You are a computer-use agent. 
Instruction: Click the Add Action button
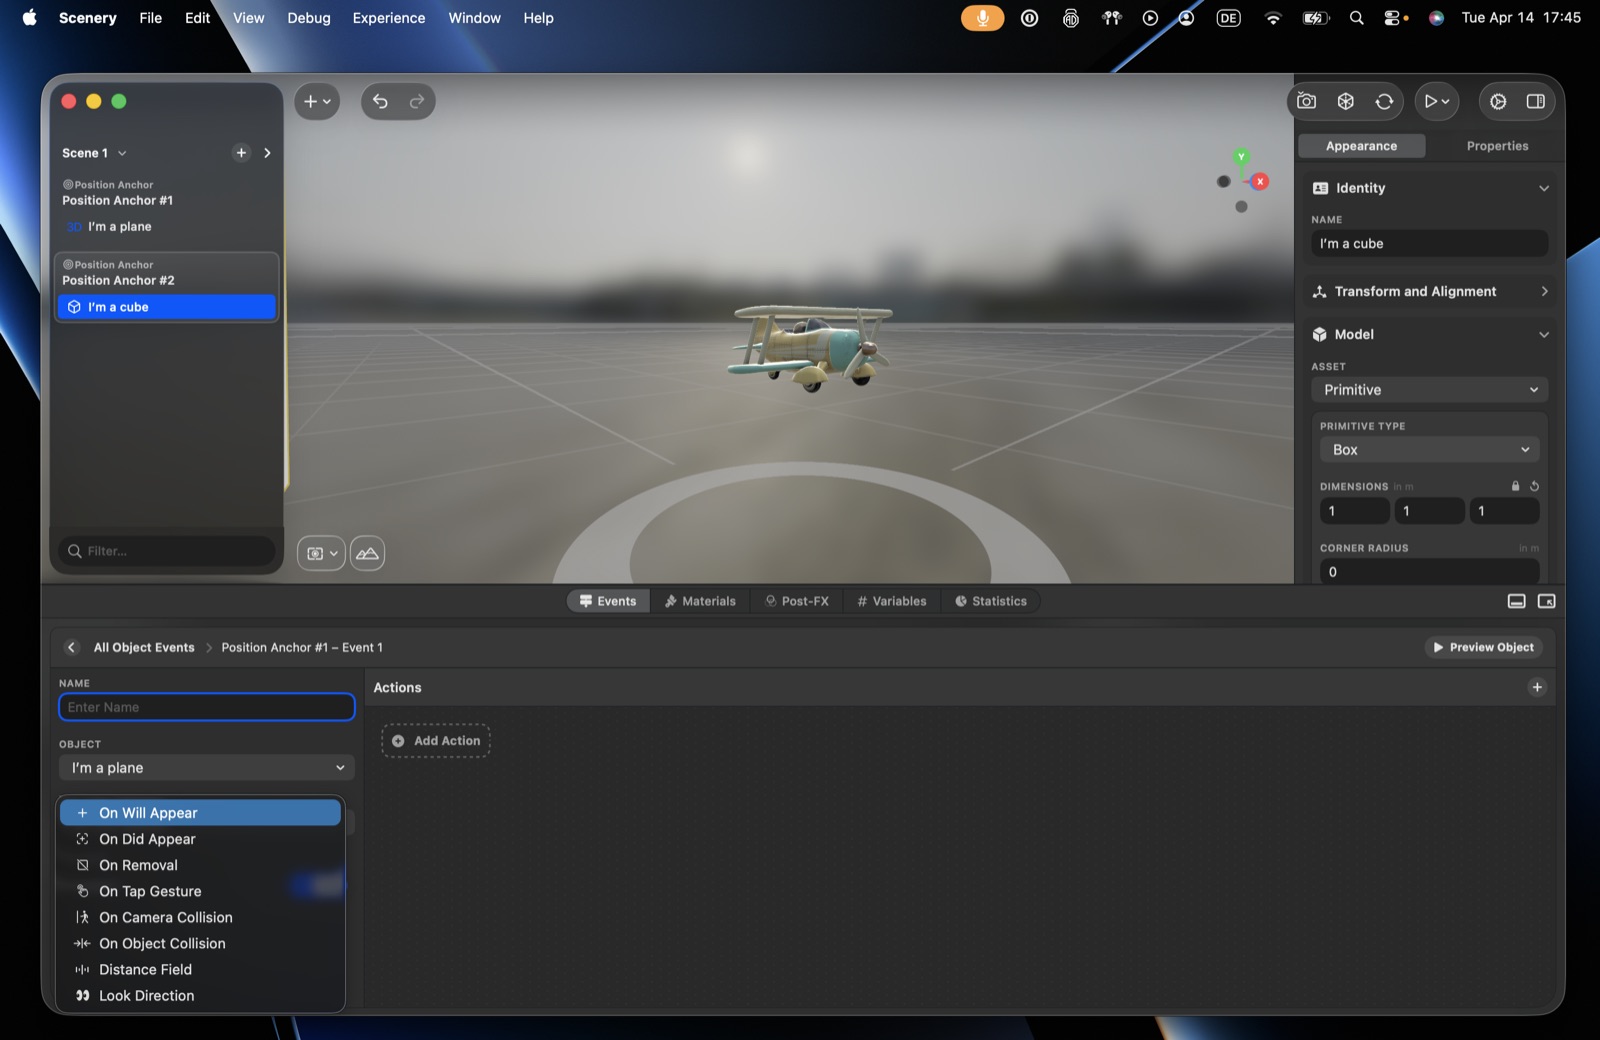point(436,741)
